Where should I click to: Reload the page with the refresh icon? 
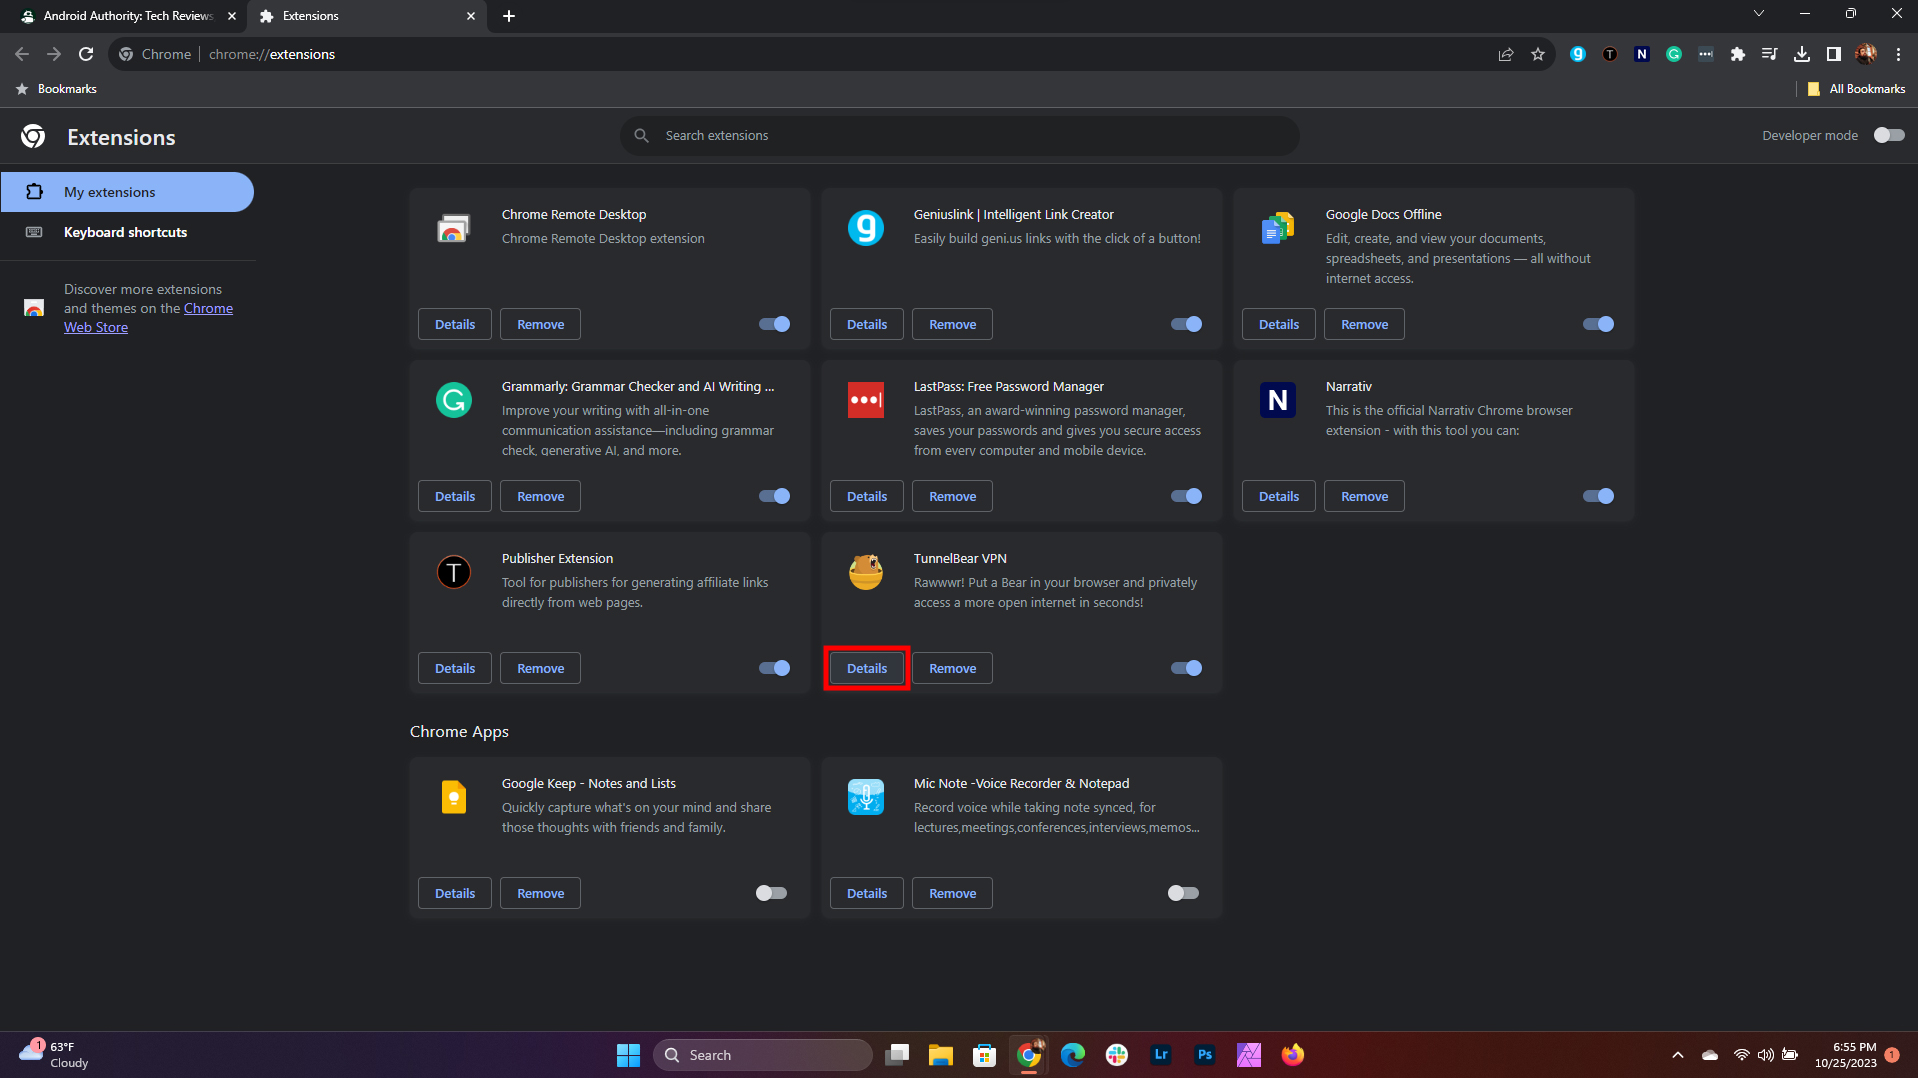(x=86, y=54)
